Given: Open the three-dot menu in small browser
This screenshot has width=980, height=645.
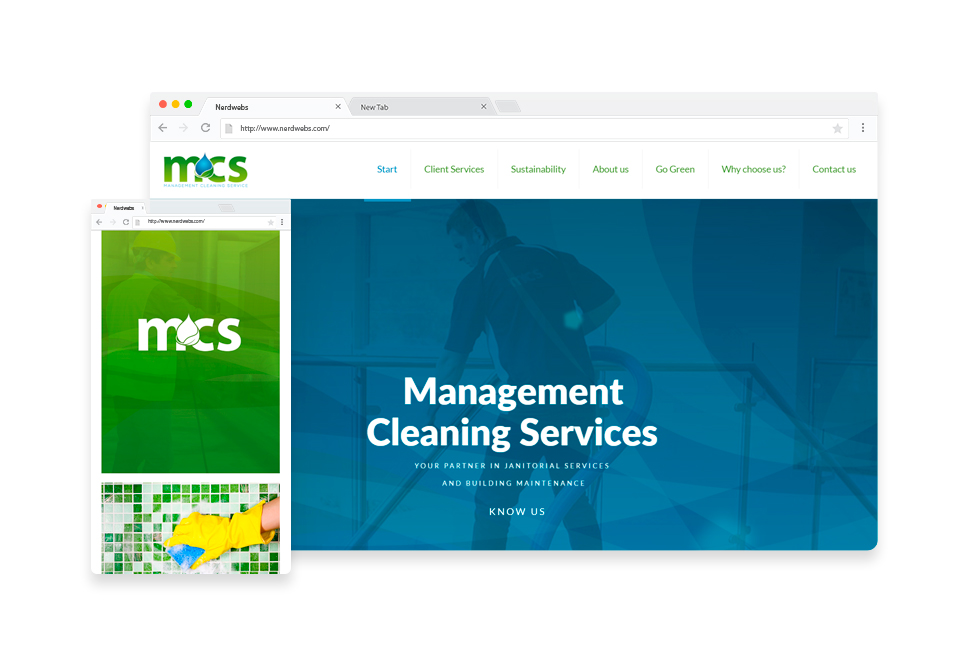Looking at the screenshot, I should point(282,222).
